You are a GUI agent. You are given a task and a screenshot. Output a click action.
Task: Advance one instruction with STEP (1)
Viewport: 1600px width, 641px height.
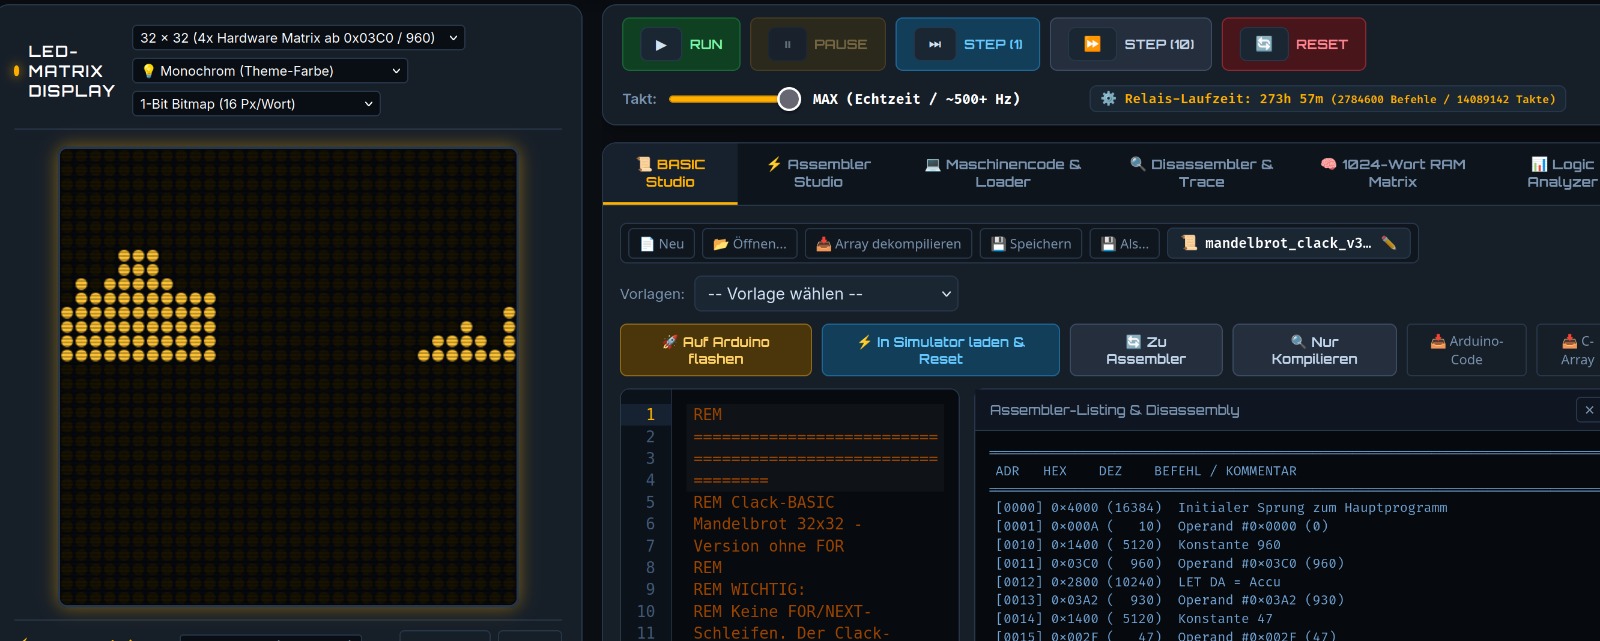pos(968,44)
